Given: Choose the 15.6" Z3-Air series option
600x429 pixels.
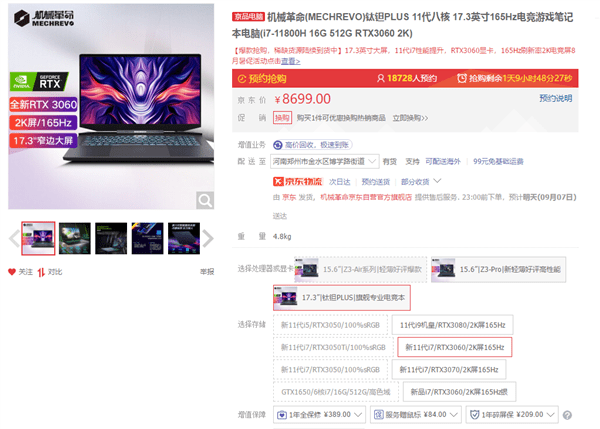Looking at the screenshot, I should click(x=360, y=269).
